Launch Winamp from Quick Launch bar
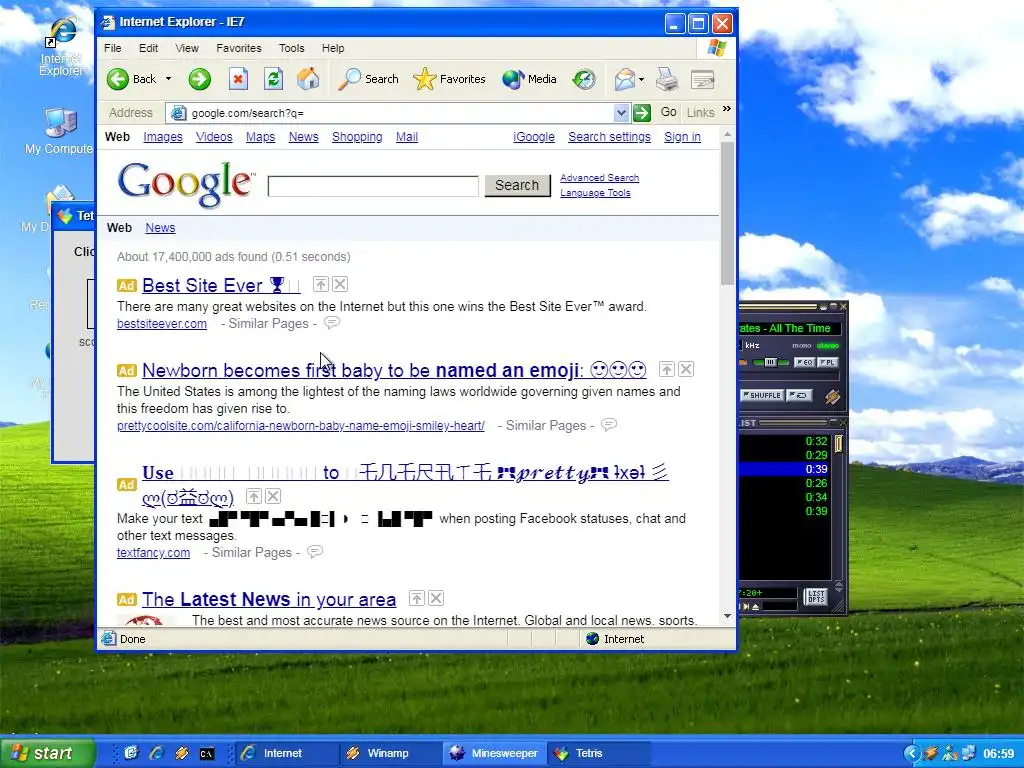This screenshot has height=768, width=1024. [x=182, y=753]
